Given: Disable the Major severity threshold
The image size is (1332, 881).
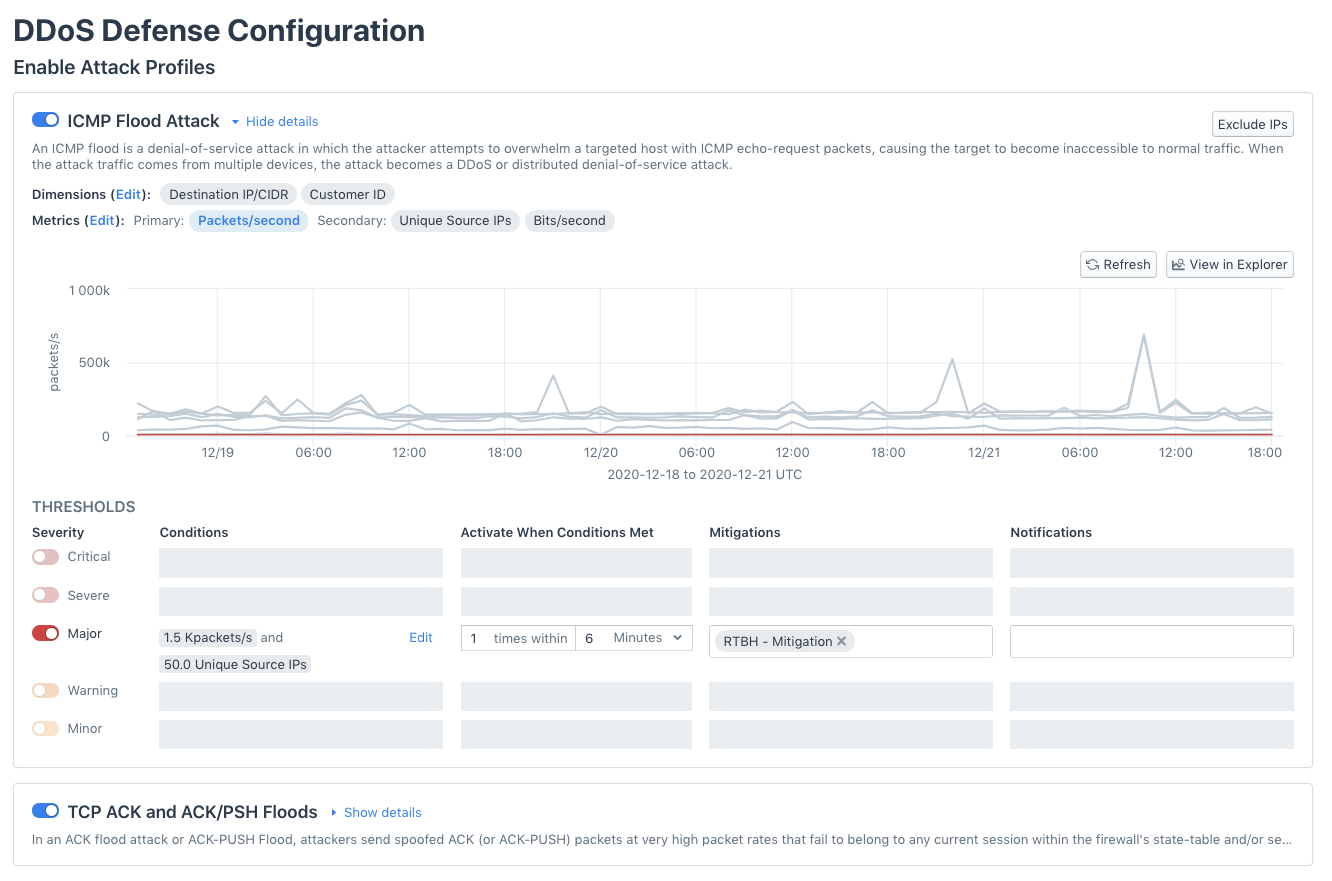Looking at the screenshot, I should pyautogui.click(x=45, y=633).
